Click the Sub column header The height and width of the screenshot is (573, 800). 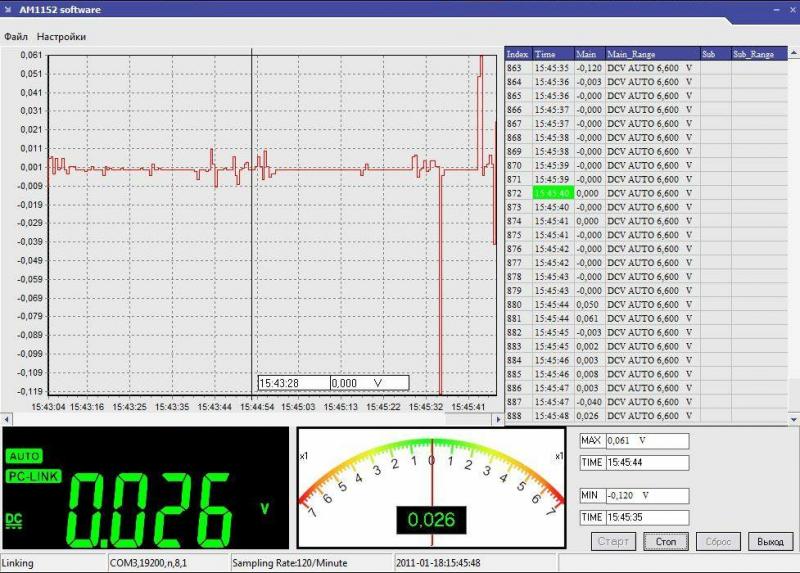pyautogui.click(x=716, y=54)
